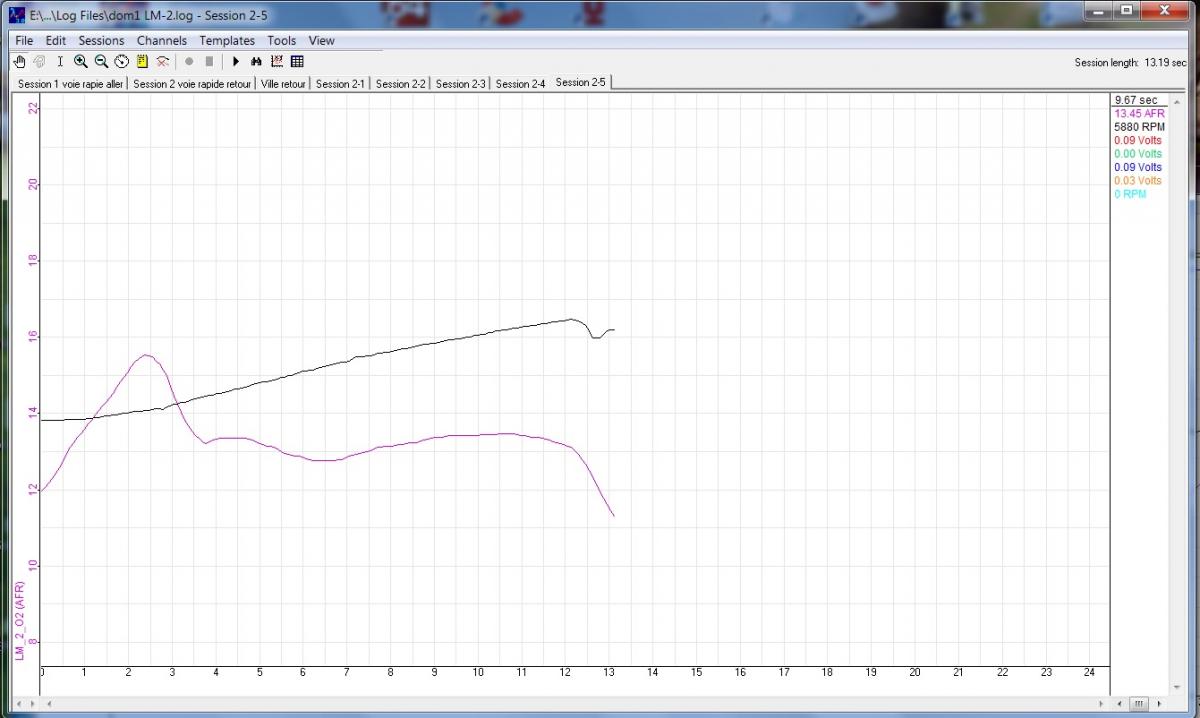
Task: Minimize the LM-2 log window
Action: pos(1100,12)
